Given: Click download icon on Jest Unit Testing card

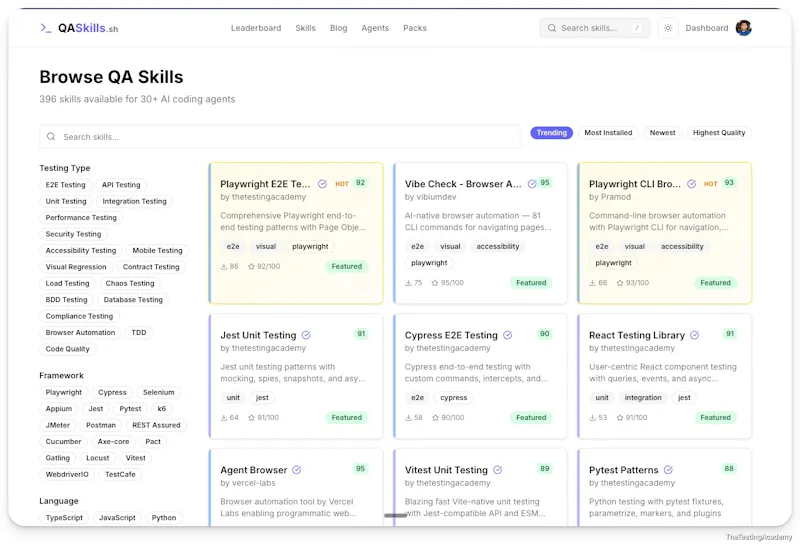Looking at the screenshot, I should click(223, 417).
